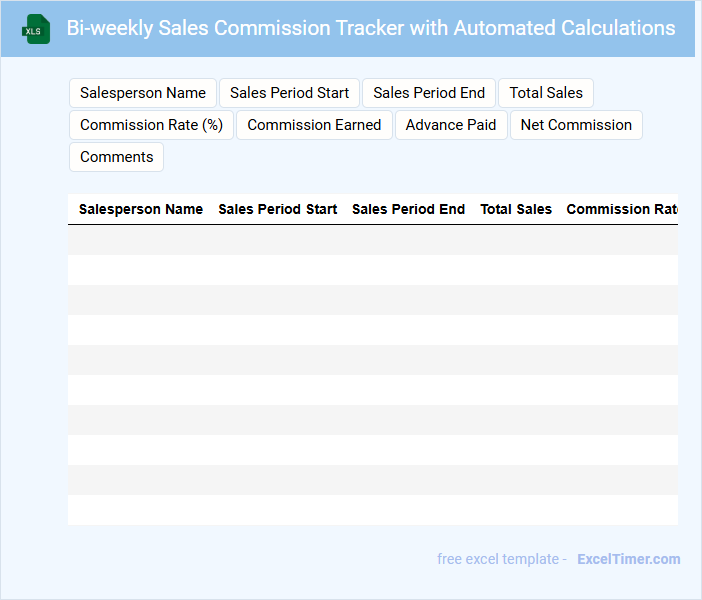Click the last empty table row
Image resolution: width=702 pixels, height=600 pixels.
click(373, 510)
